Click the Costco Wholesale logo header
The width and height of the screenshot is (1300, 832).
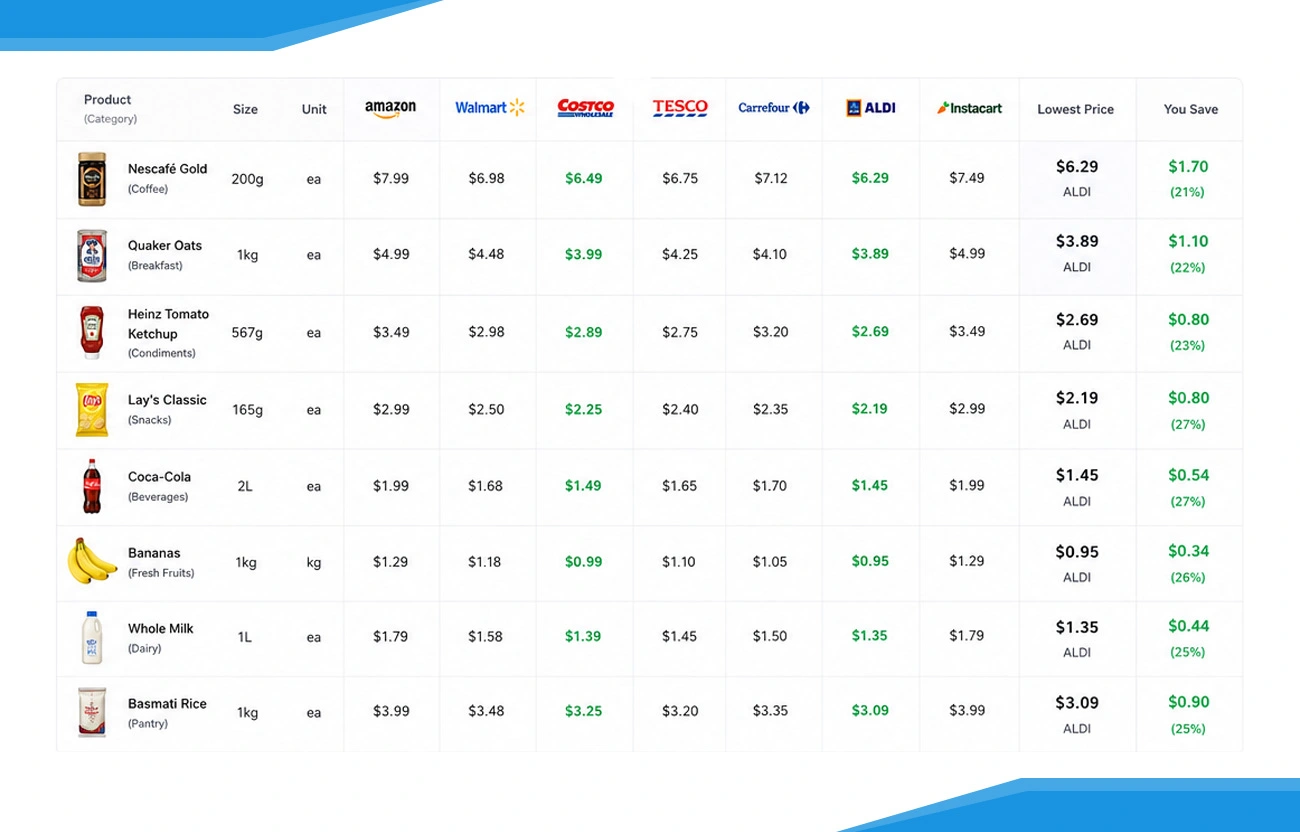click(586, 108)
